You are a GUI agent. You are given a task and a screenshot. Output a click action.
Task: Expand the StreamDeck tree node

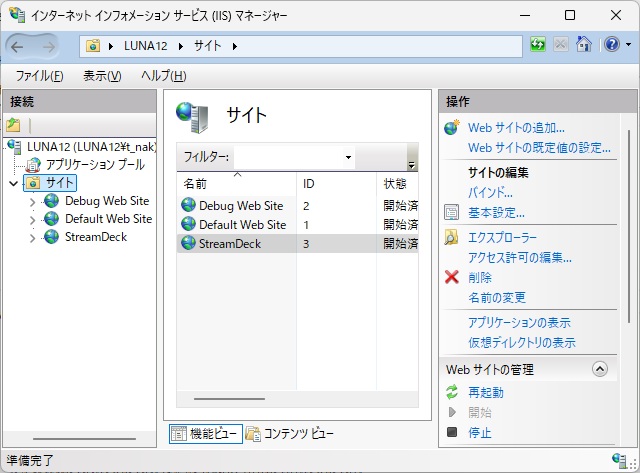(x=32, y=238)
